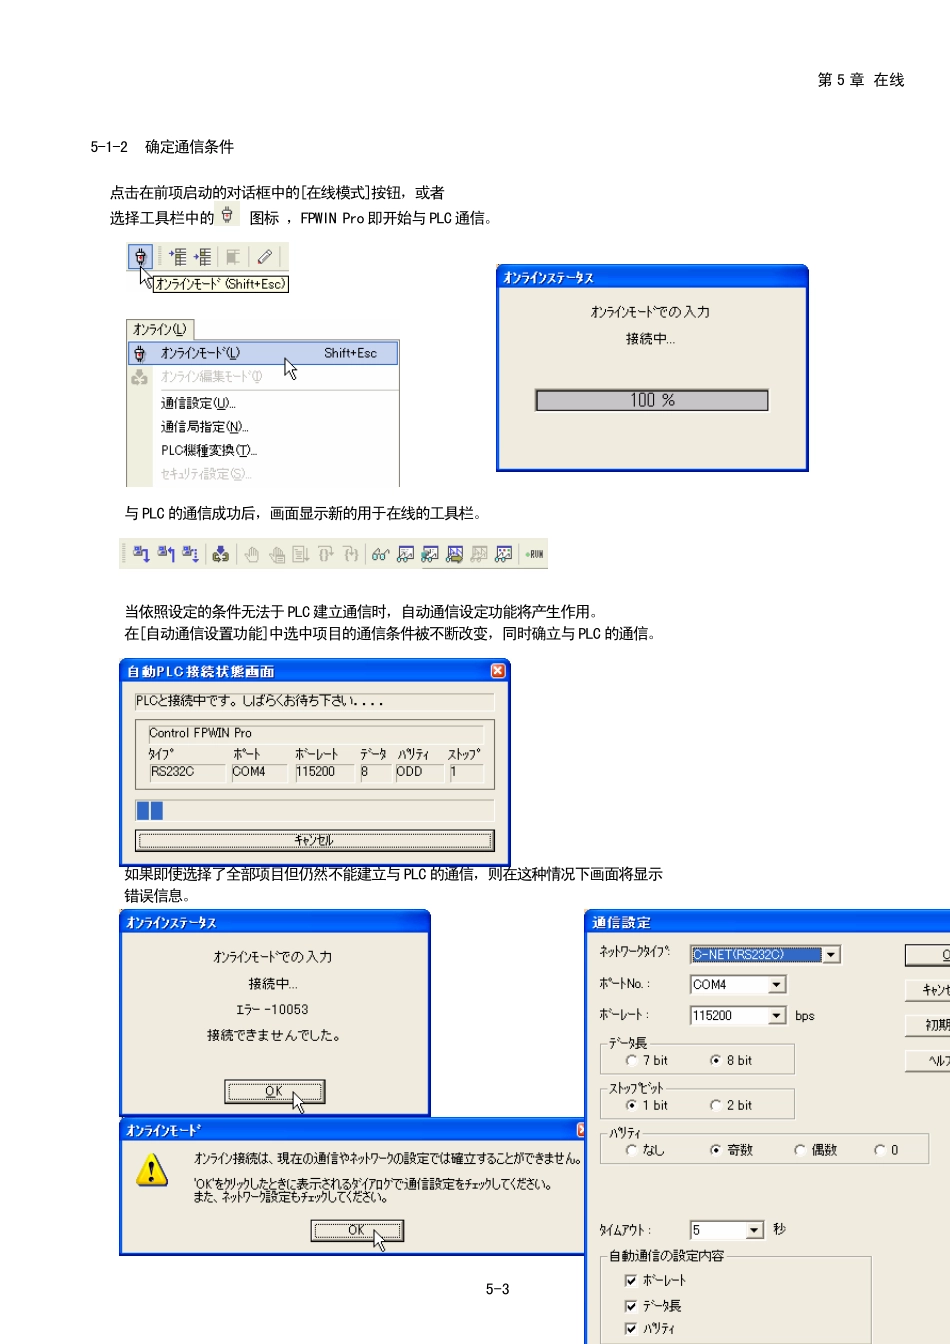
Task: Click OK in オンラインモード warning dialog
Action: pos(357,1231)
